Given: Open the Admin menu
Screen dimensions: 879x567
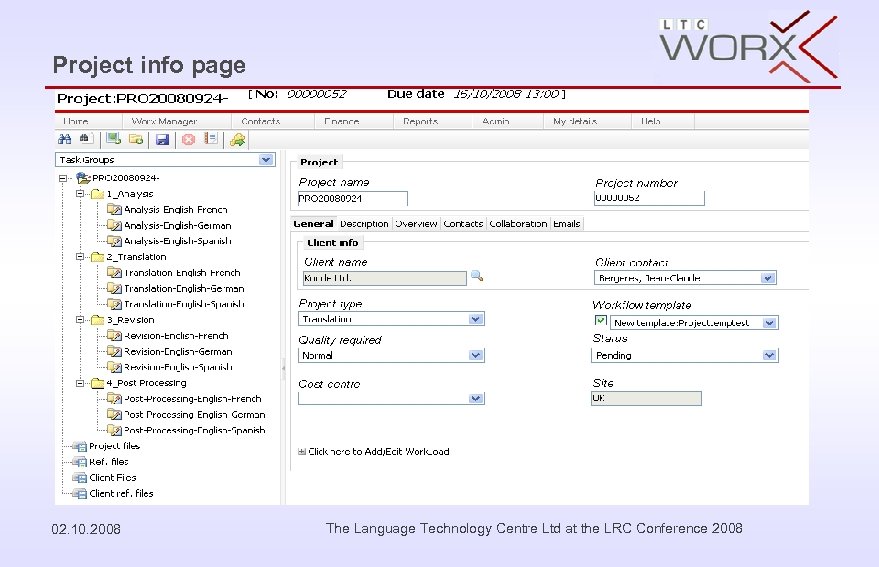Looking at the screenshot, I should pyautogui.click(x=496, y=121).
